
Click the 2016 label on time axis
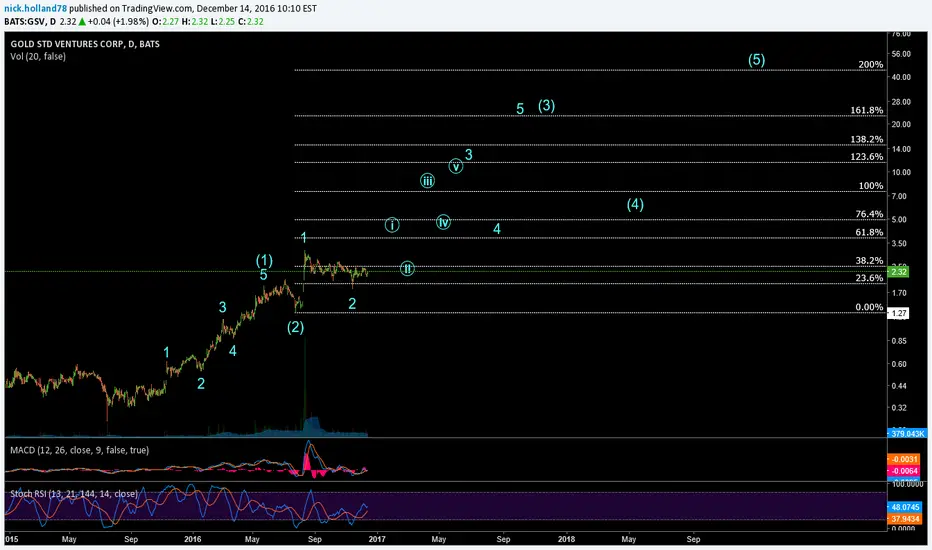[x=193, y=539]
